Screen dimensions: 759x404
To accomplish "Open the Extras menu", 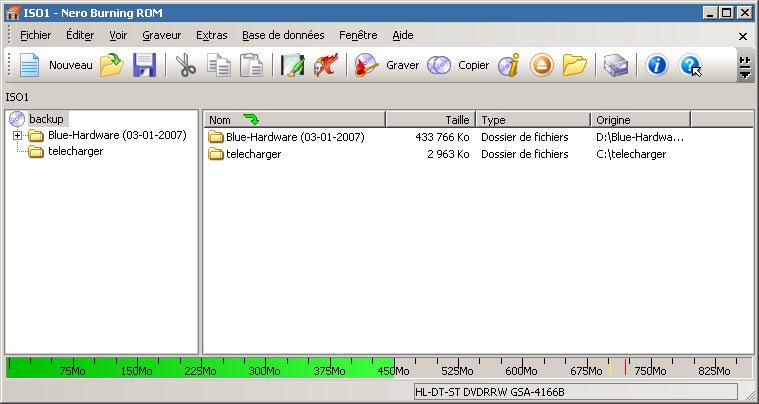I will click(212, 35).
